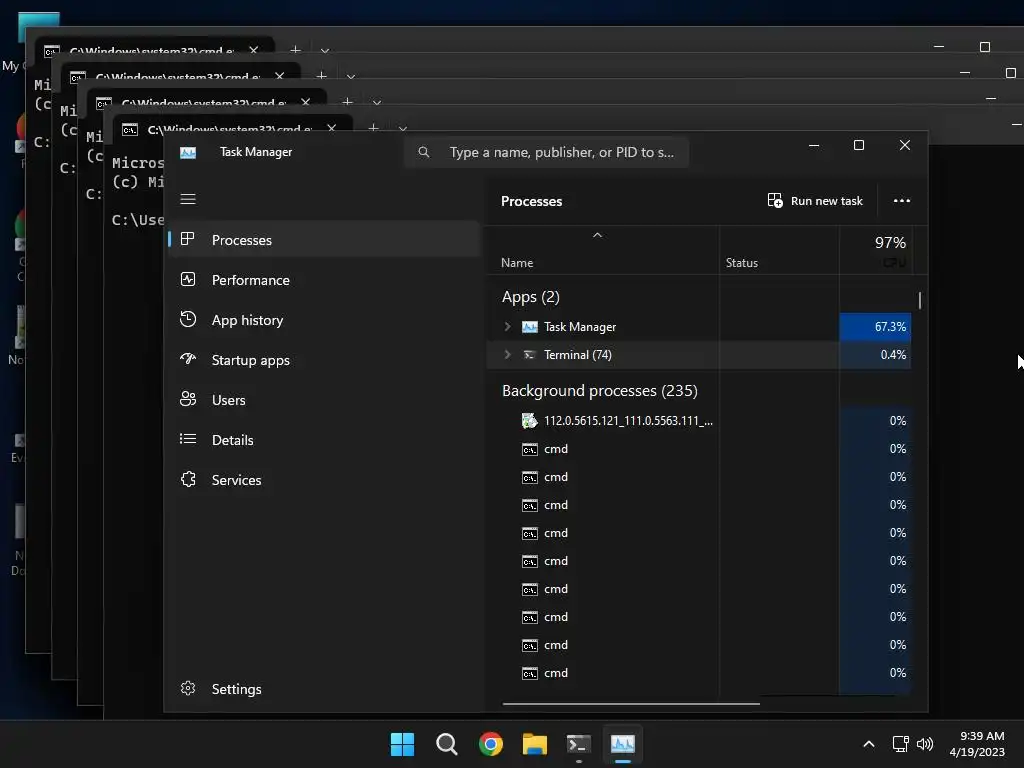Open App history page
Image resolution: width=1024 pixels, height=768 pixels.
pyautogui.click(x=324, y=320)
